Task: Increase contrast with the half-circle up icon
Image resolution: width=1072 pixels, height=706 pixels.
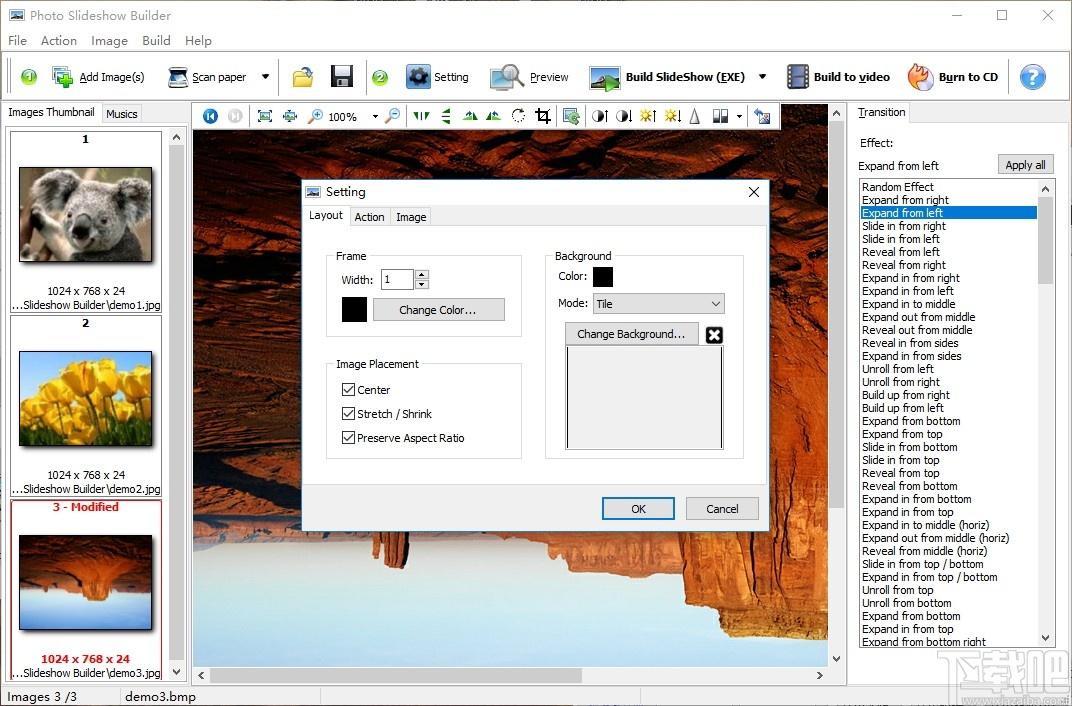Action: 600,116
